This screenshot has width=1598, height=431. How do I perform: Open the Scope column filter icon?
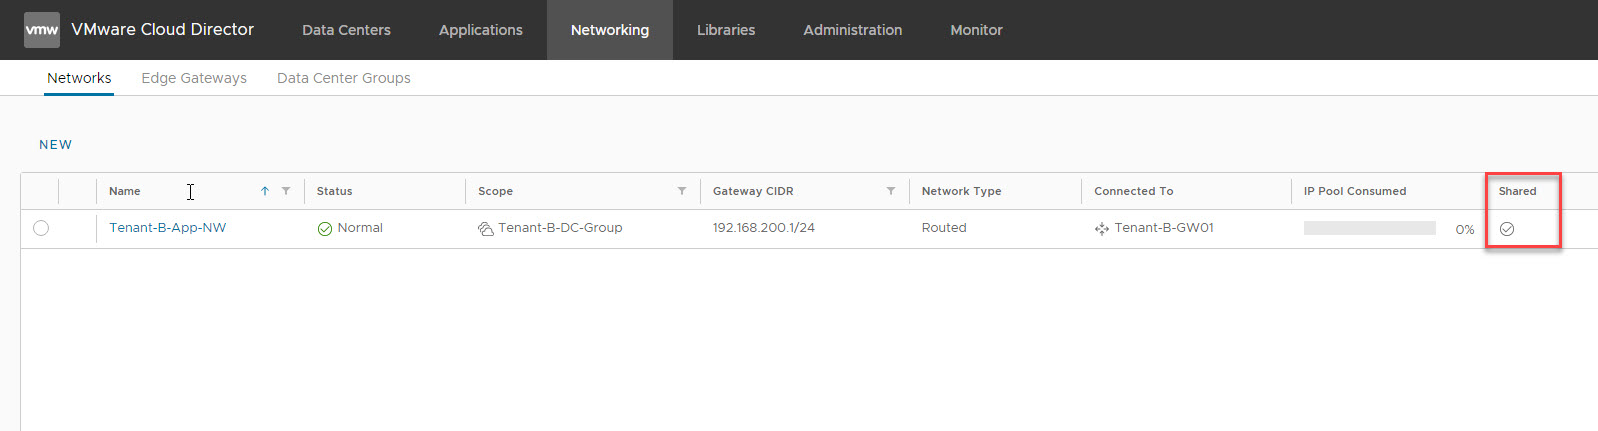682,191
